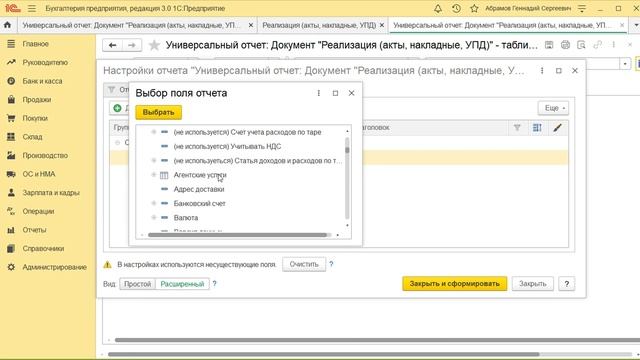Click the Выбрать button
Image resolution: width=640 pixels, height=360 pixels.
[x=159, y=112]
